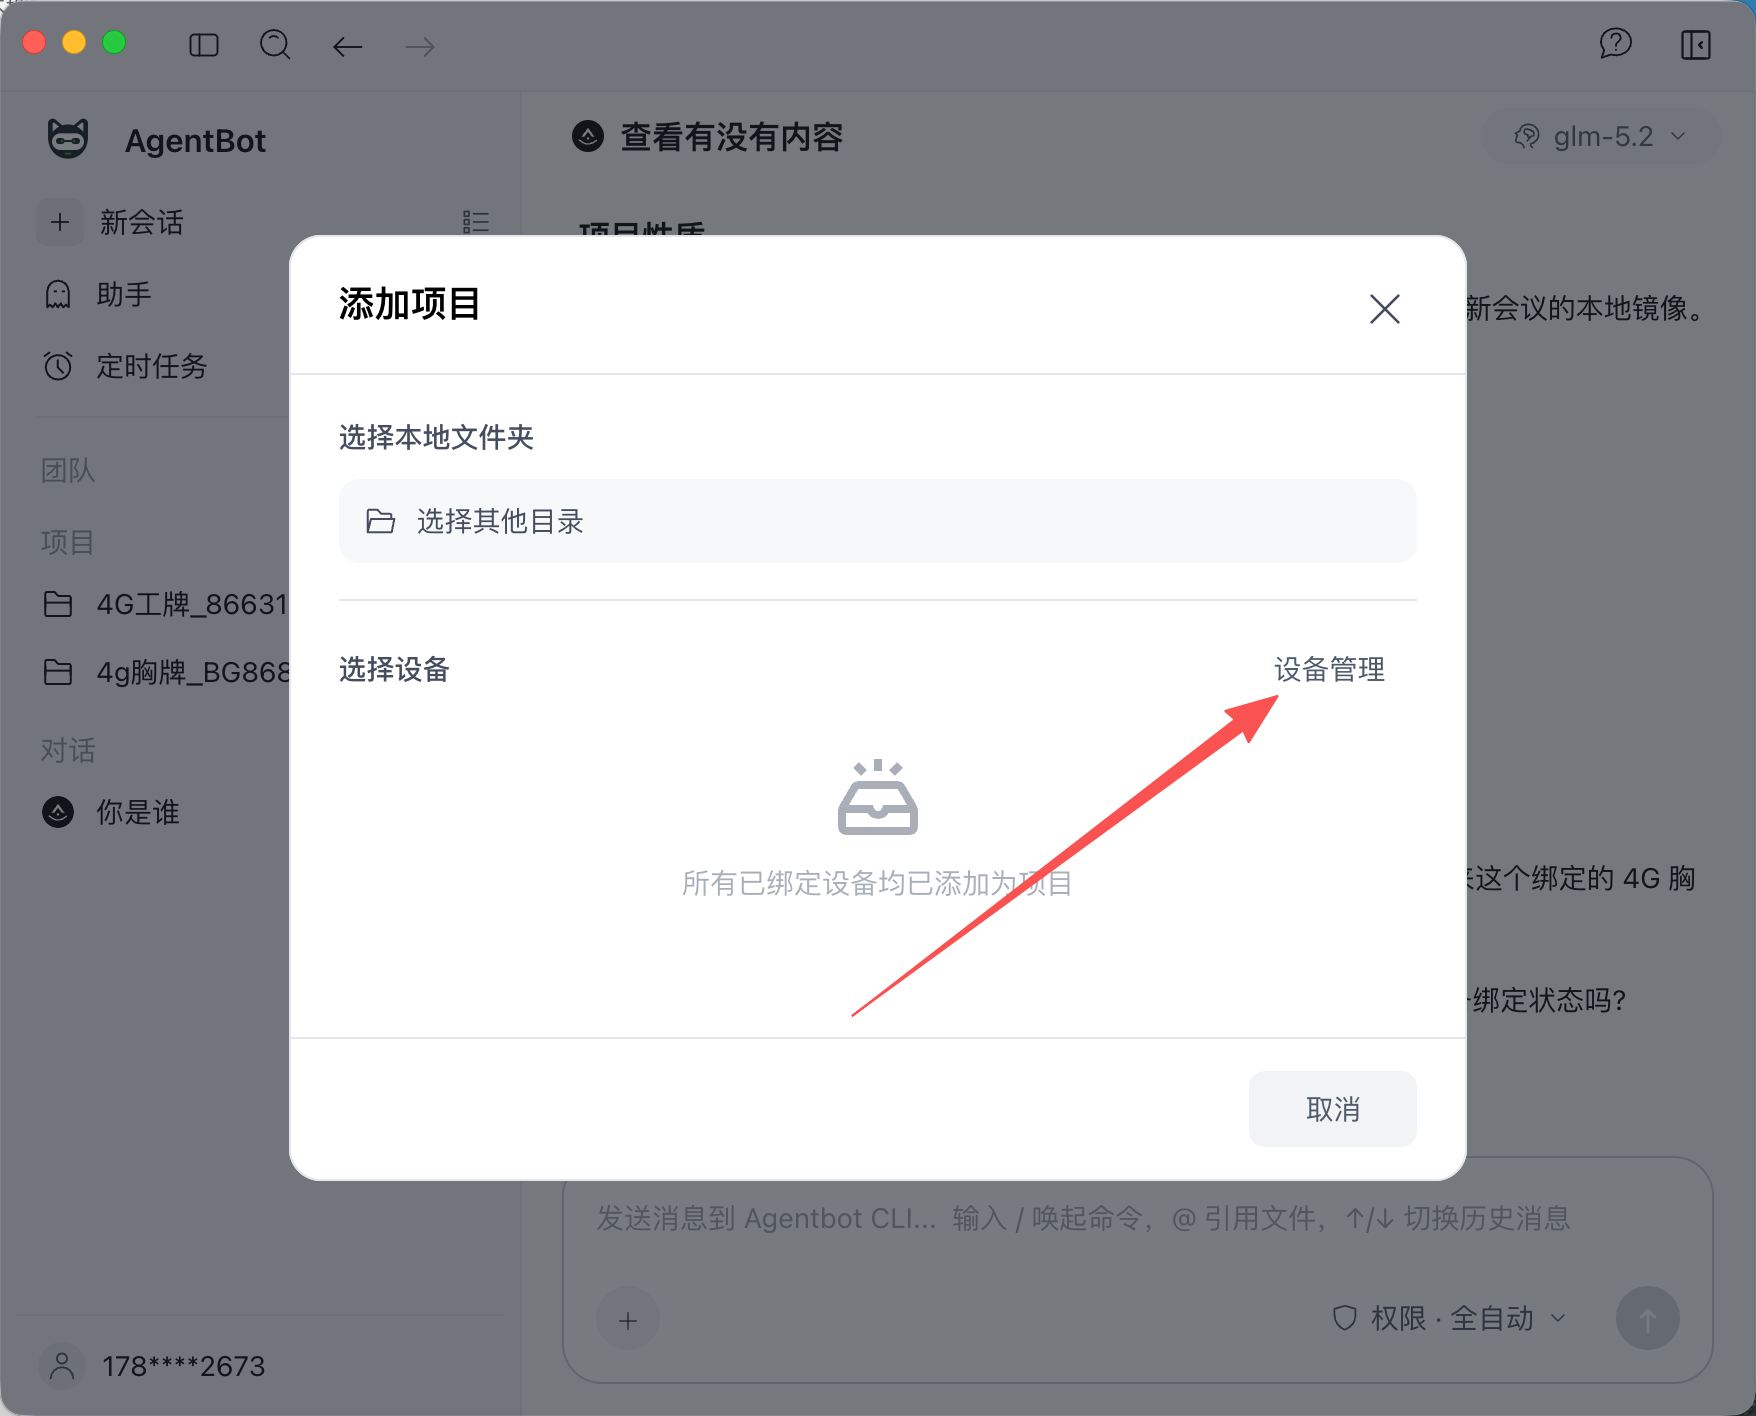Choose 选择其他目录 folder option
This screenshot has width=1756, height=1416.
click(878, 521)
